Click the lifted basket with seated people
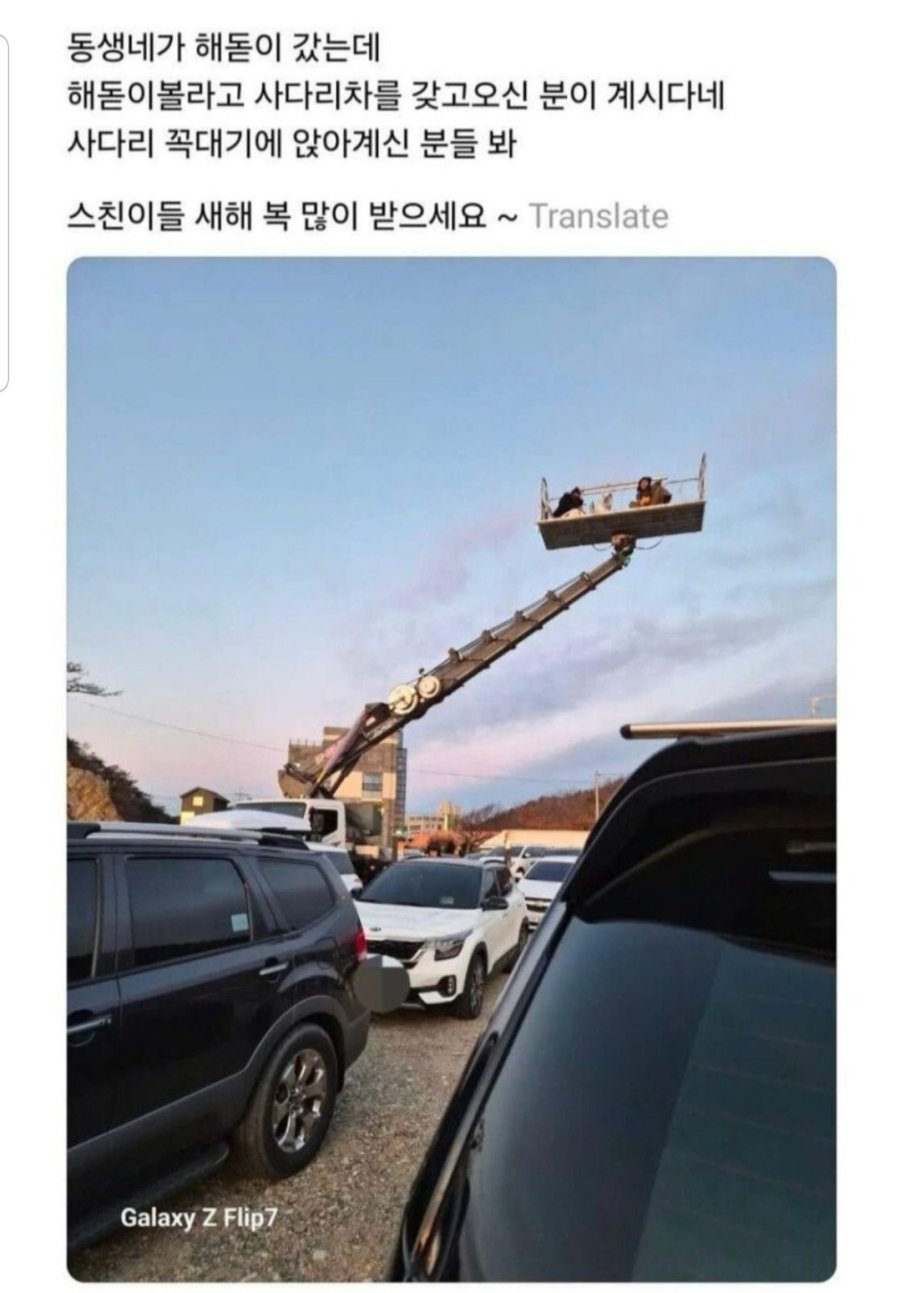 click(x=622, y=506)
